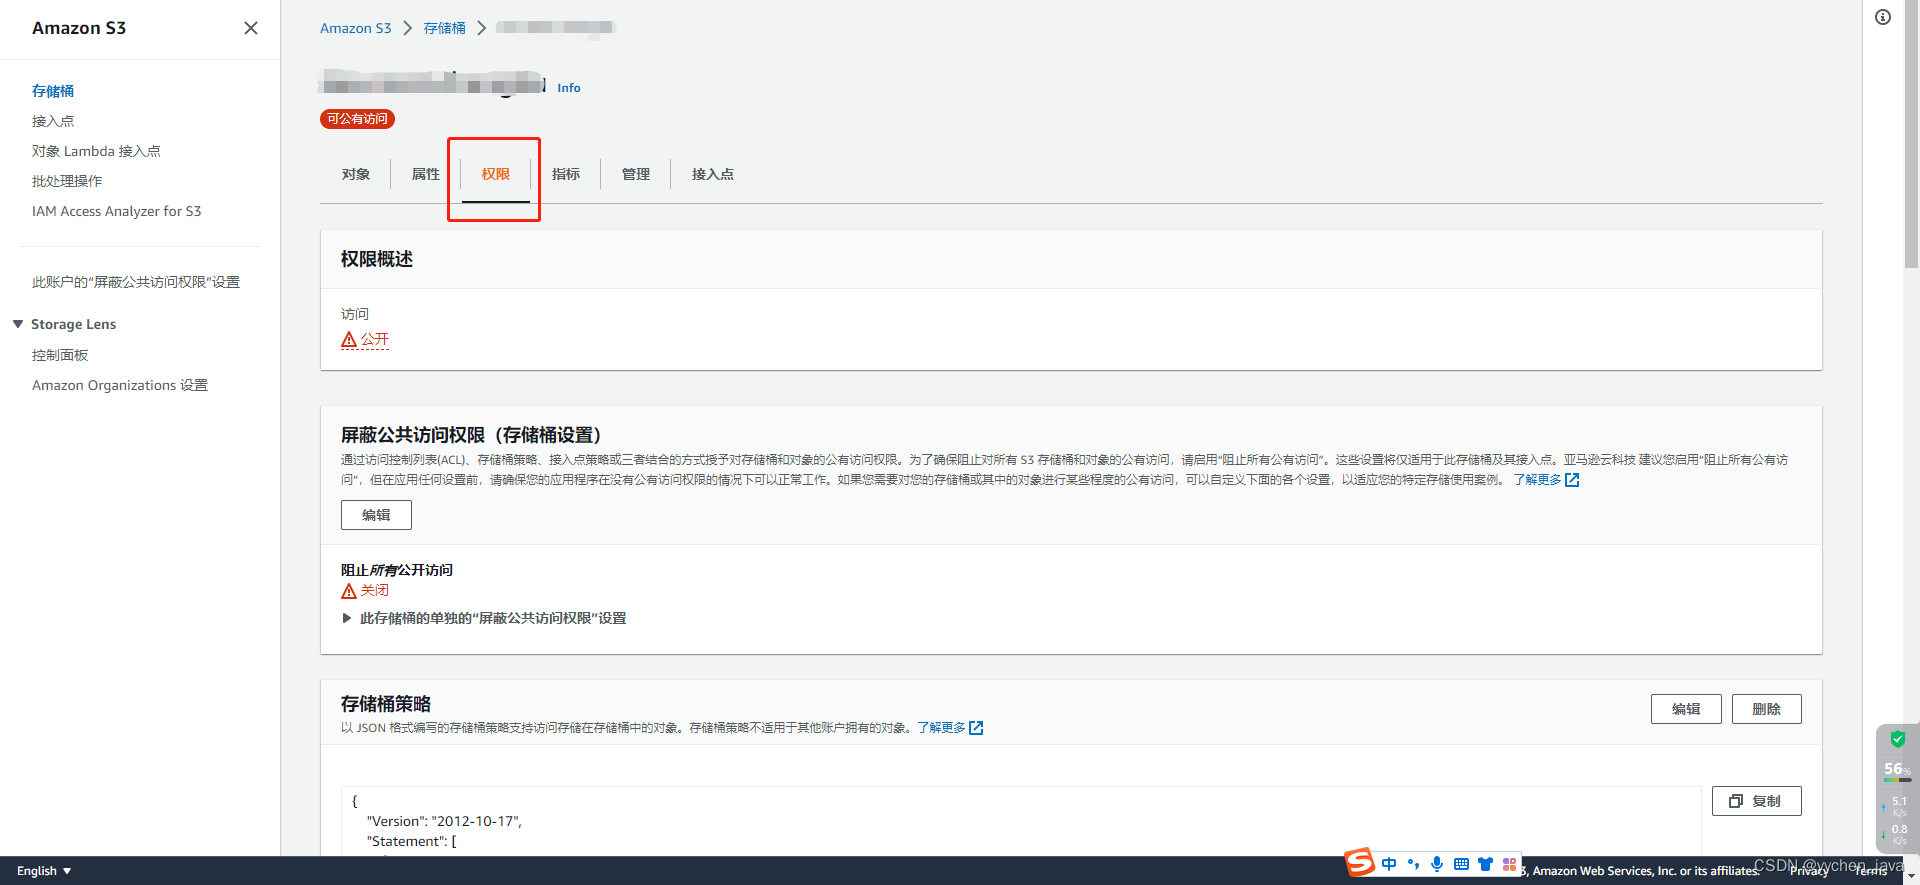1920x885 pixels.
Task: Click the 权限概述 heading
Action: tap(377, 259)
